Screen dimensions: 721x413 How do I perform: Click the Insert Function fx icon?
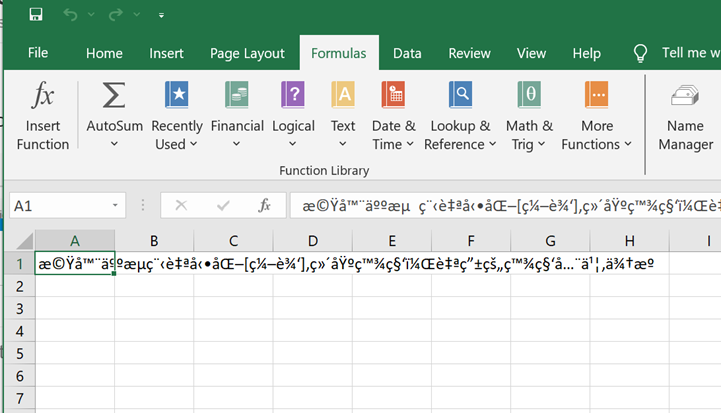click(43, 97)
